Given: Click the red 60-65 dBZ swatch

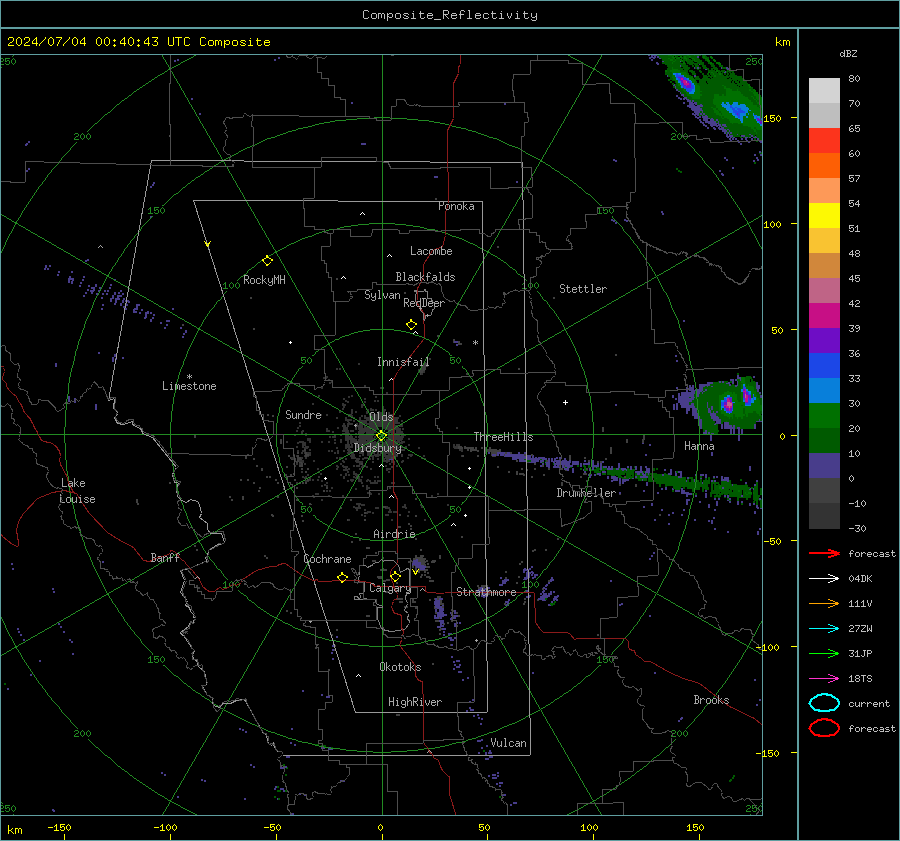Looking at the screenshot, I should pos(824,140).
